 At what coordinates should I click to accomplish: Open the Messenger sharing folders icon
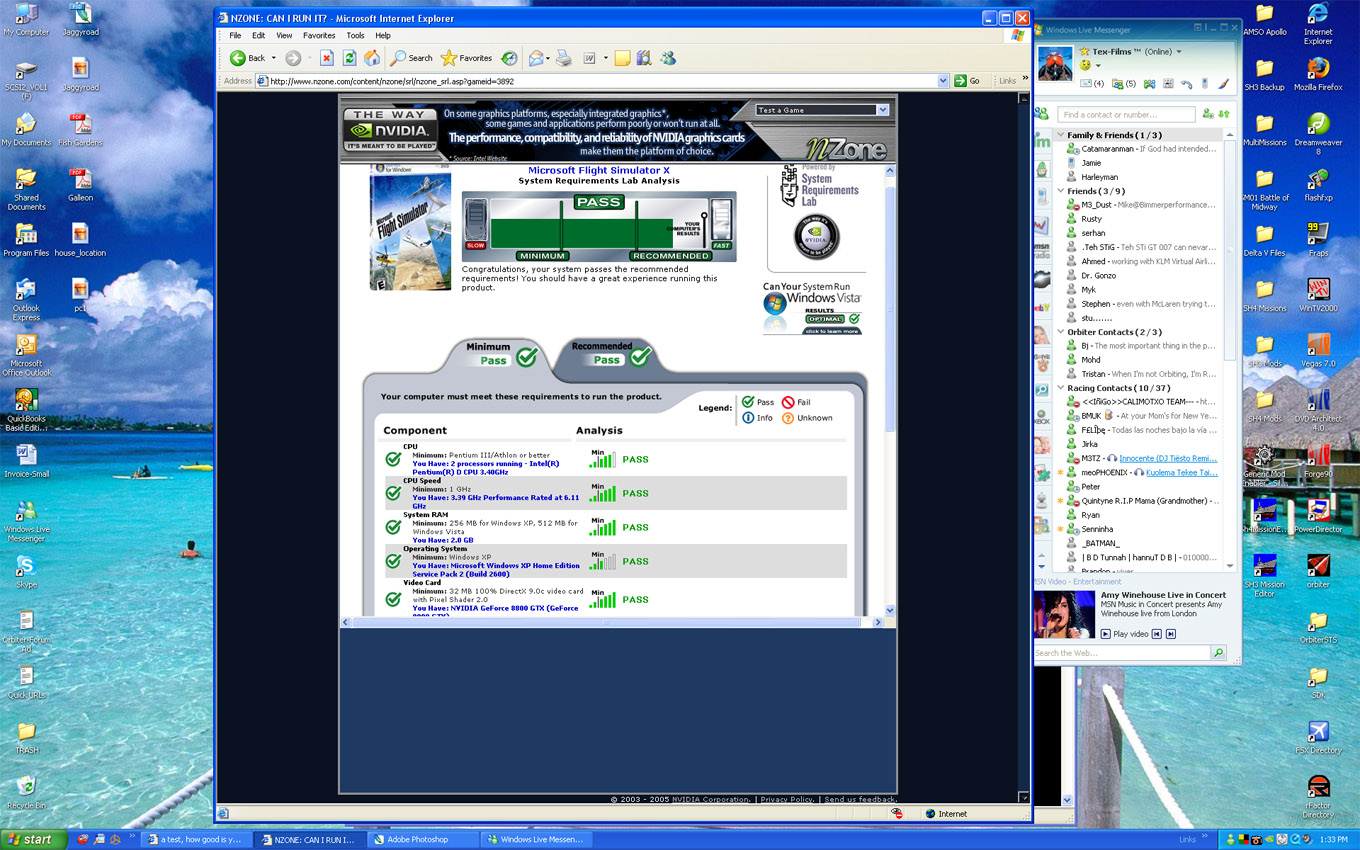tap(1124, 84)
